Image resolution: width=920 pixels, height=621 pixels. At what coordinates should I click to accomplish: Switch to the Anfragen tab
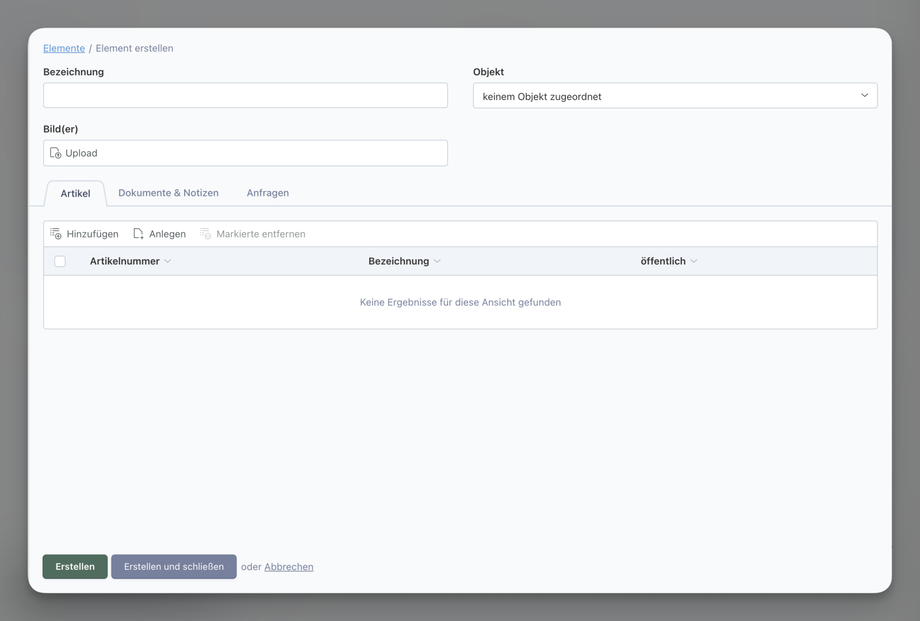pos(268,193)
